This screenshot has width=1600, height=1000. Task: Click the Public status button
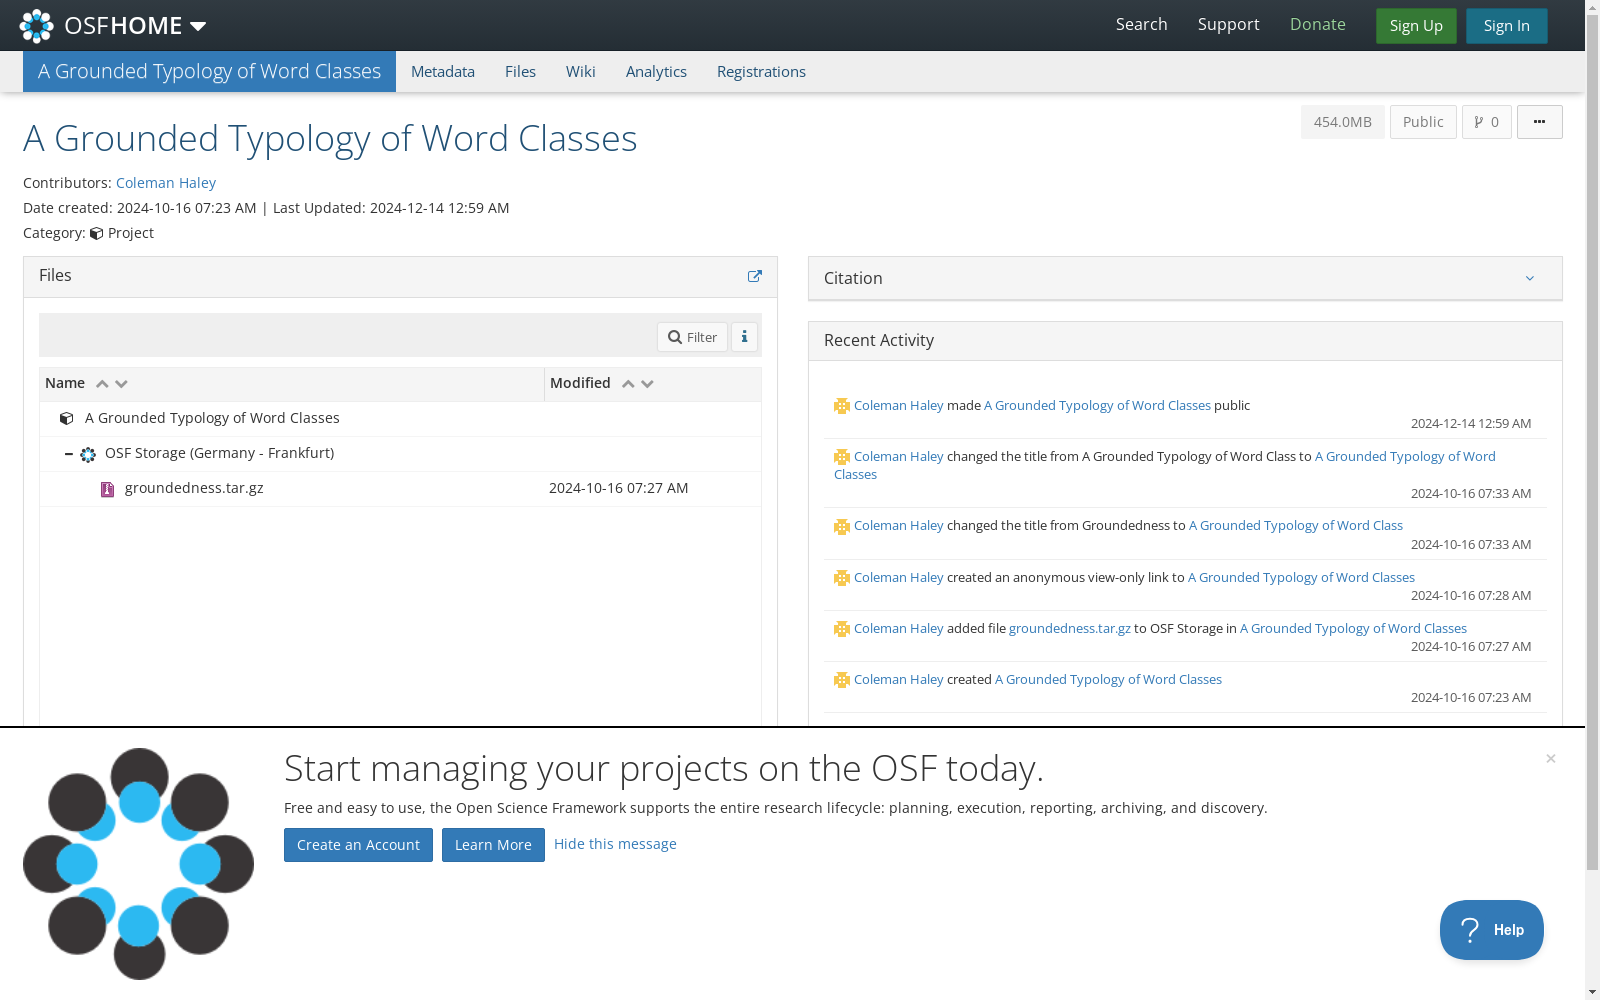point(1423,122)
